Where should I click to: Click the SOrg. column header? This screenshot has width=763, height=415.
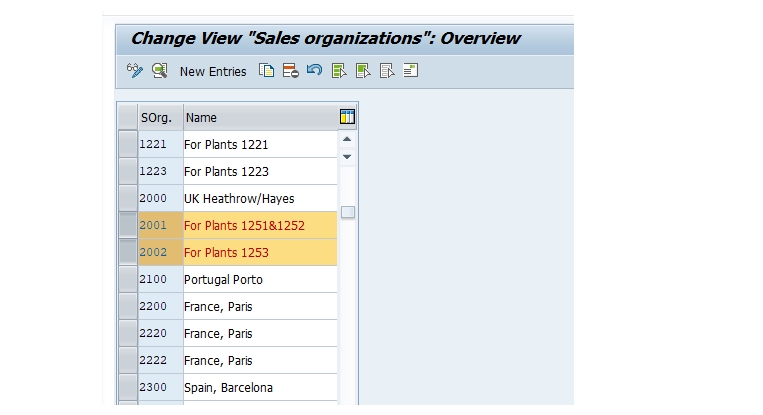point(161,117)
